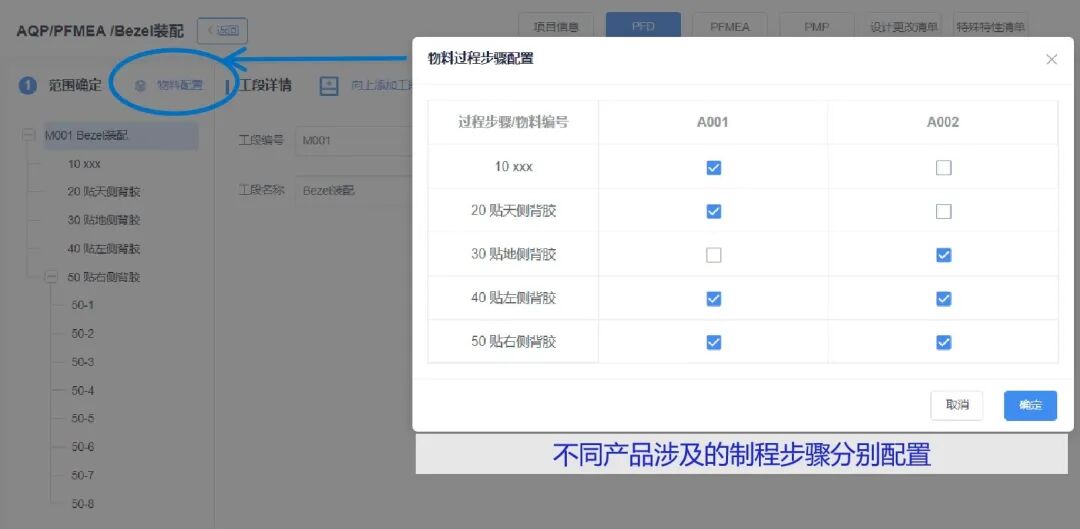1080x529 pixels.
Task: Click the 20 贴天侧背胶 row label in table
Action: (x=513, y=211)
